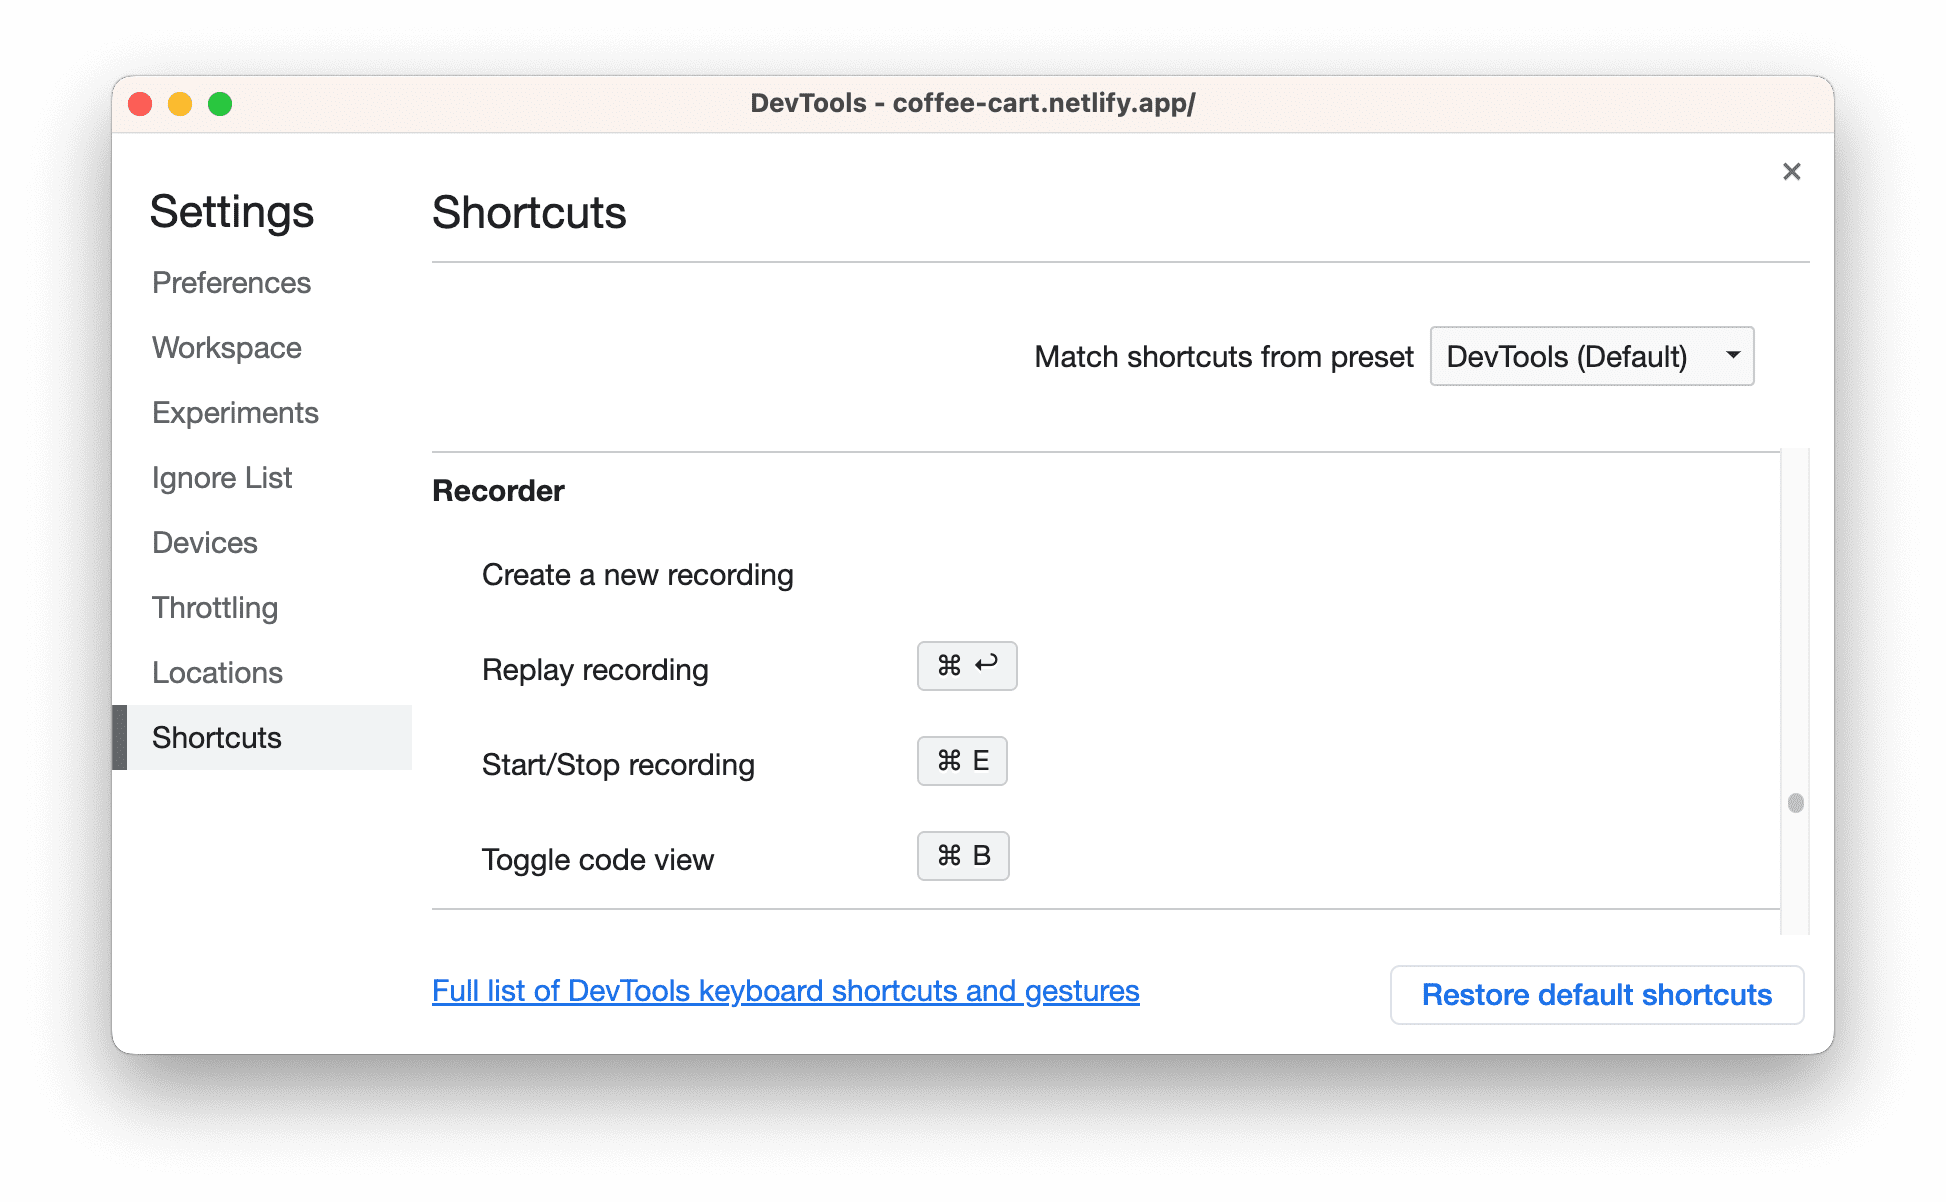Click the Create a new recording option
The height and width of the screenshot is (1202, 1946).
(x=638, y=574)
